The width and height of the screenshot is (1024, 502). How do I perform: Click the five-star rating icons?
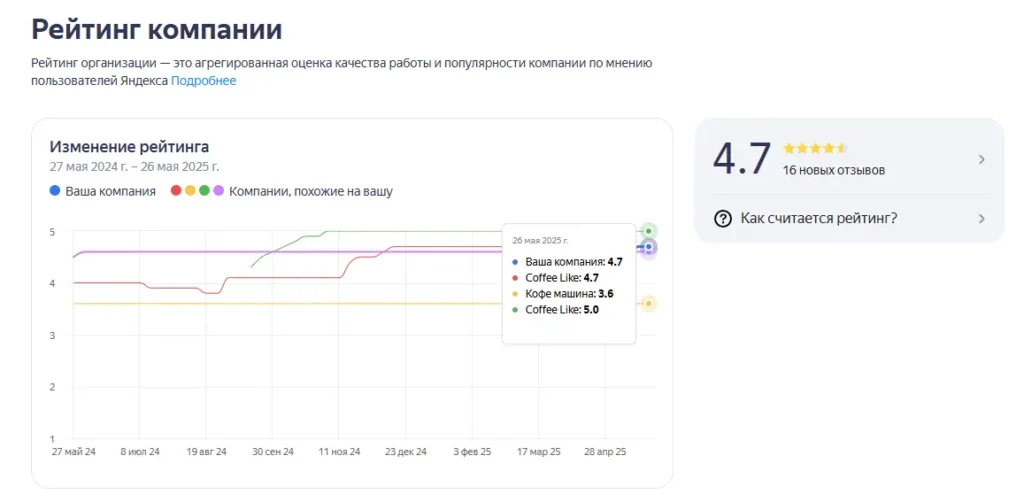point(815,148)
